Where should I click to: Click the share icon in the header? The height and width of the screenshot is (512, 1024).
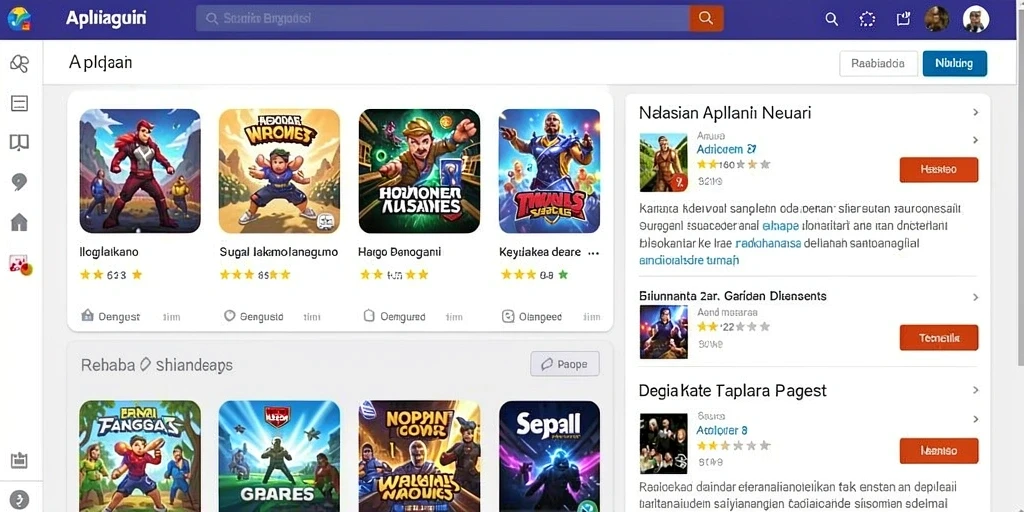tap(903, 18)
